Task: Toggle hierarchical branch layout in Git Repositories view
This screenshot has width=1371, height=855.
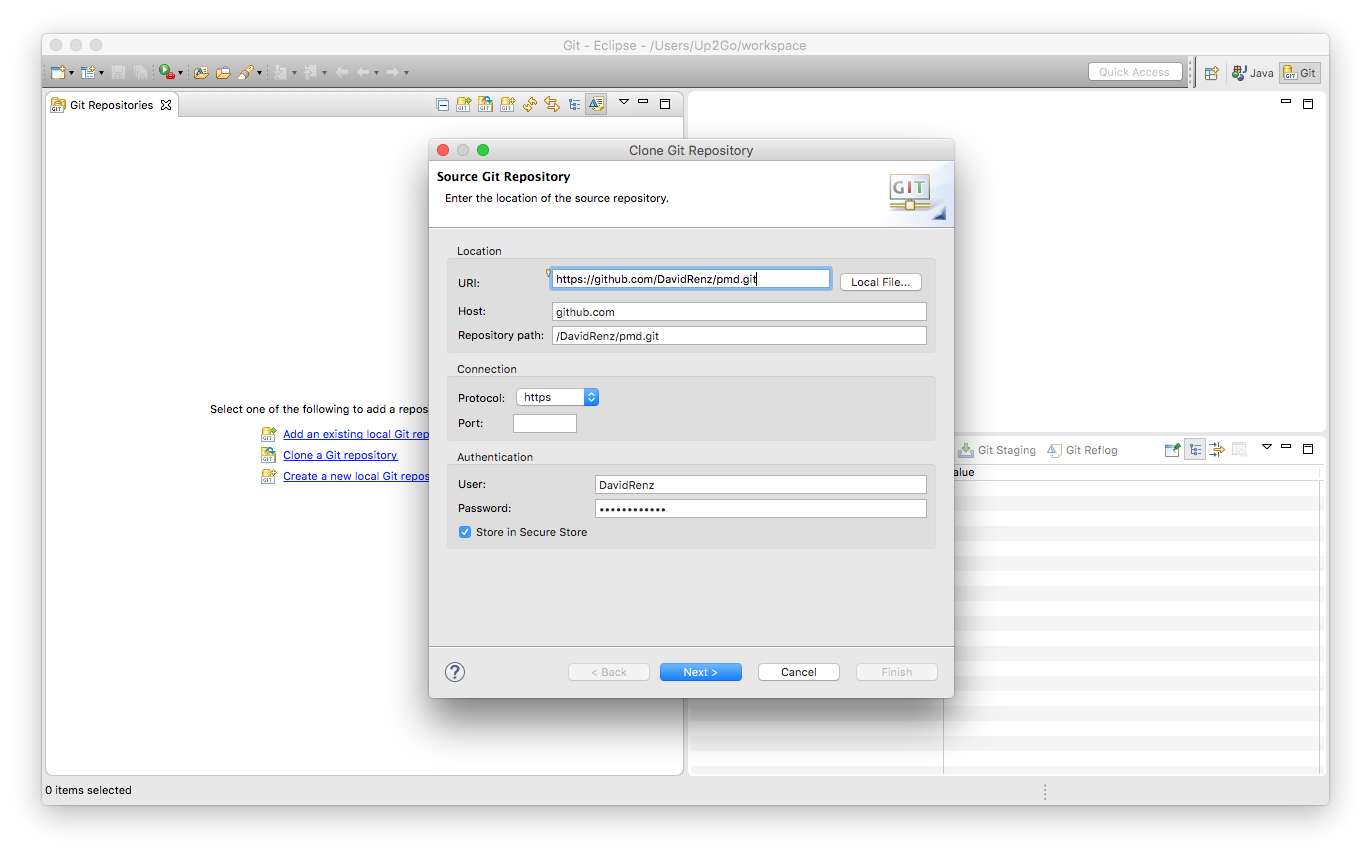Action: click(574, 104)
